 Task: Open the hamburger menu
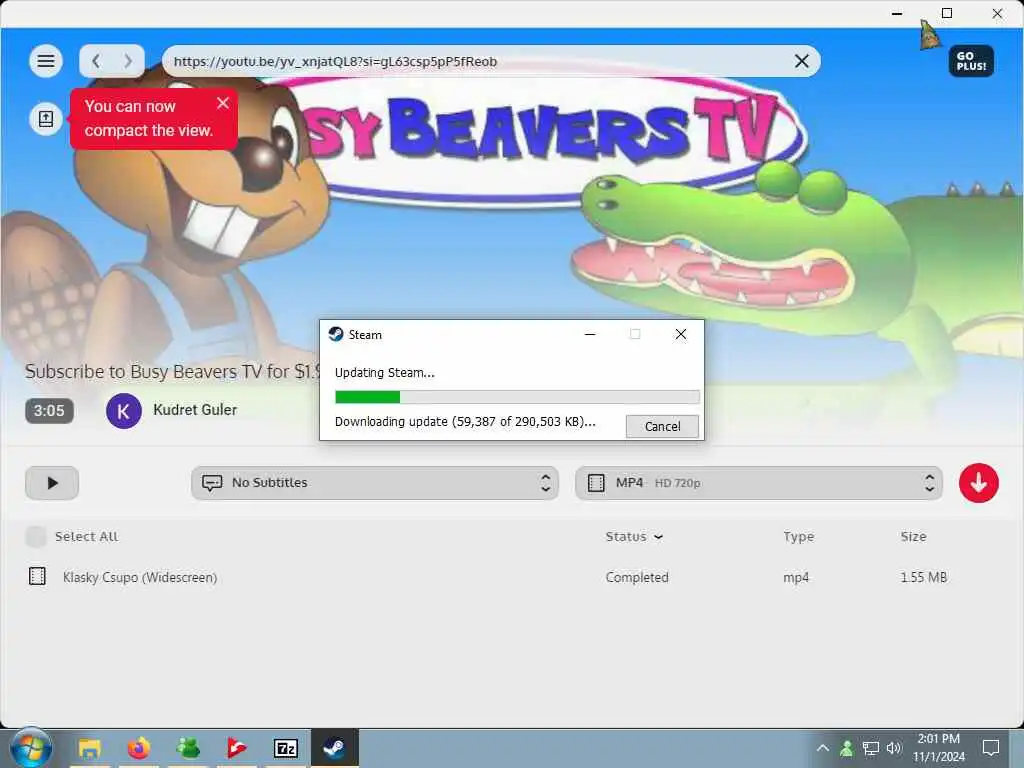(x=46, y=61)
